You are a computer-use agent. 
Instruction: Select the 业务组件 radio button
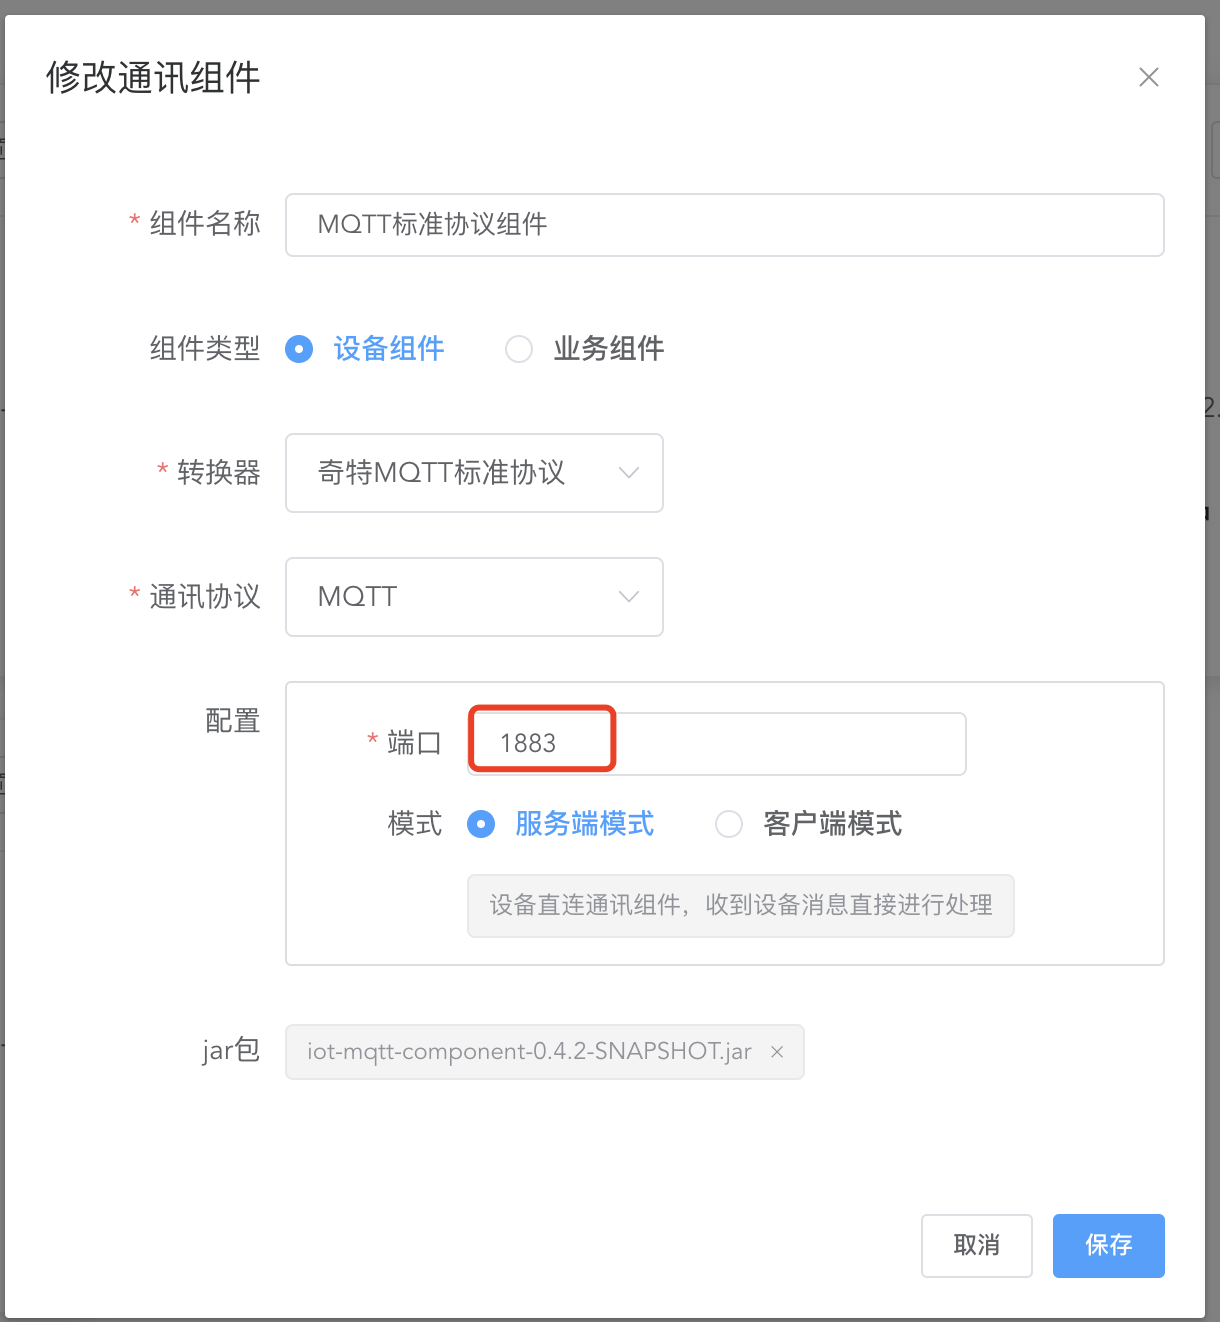coord(519,349)
